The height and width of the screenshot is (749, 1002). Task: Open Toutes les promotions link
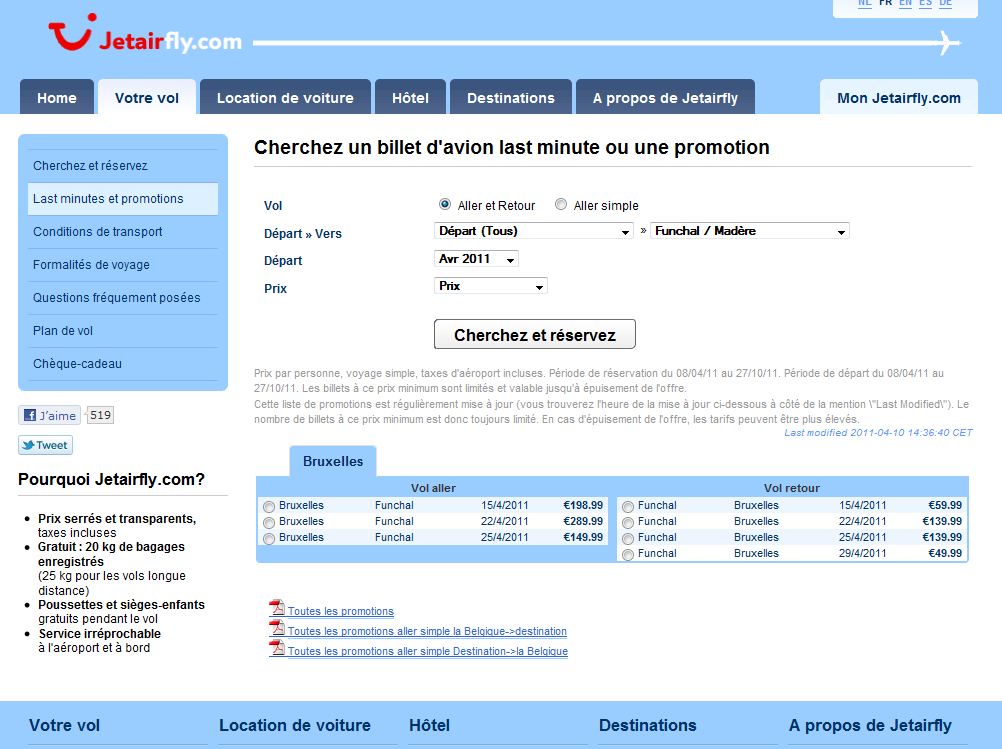pos(341,611)
